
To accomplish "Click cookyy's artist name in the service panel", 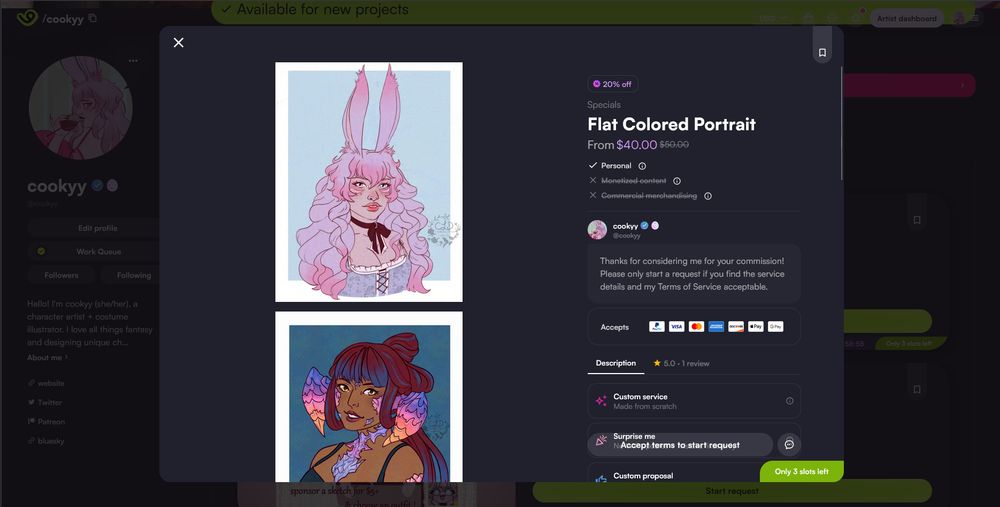I will (x=625, y=226).
